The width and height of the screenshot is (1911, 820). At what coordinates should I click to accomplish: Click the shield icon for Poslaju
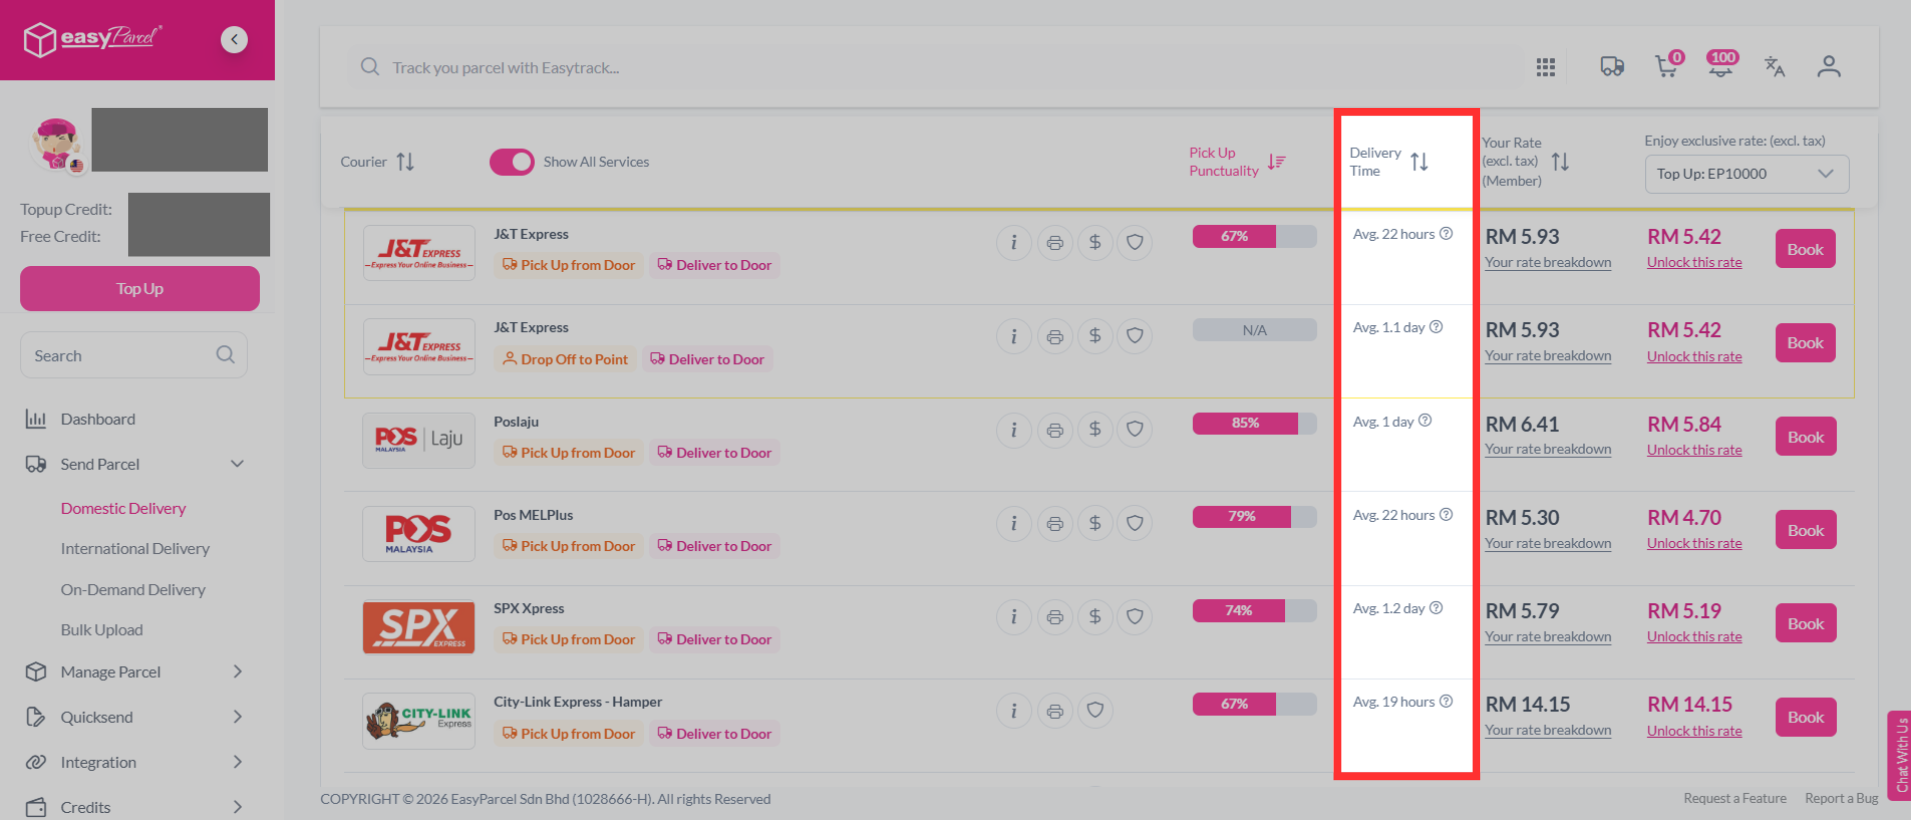tap(1135, 430)
